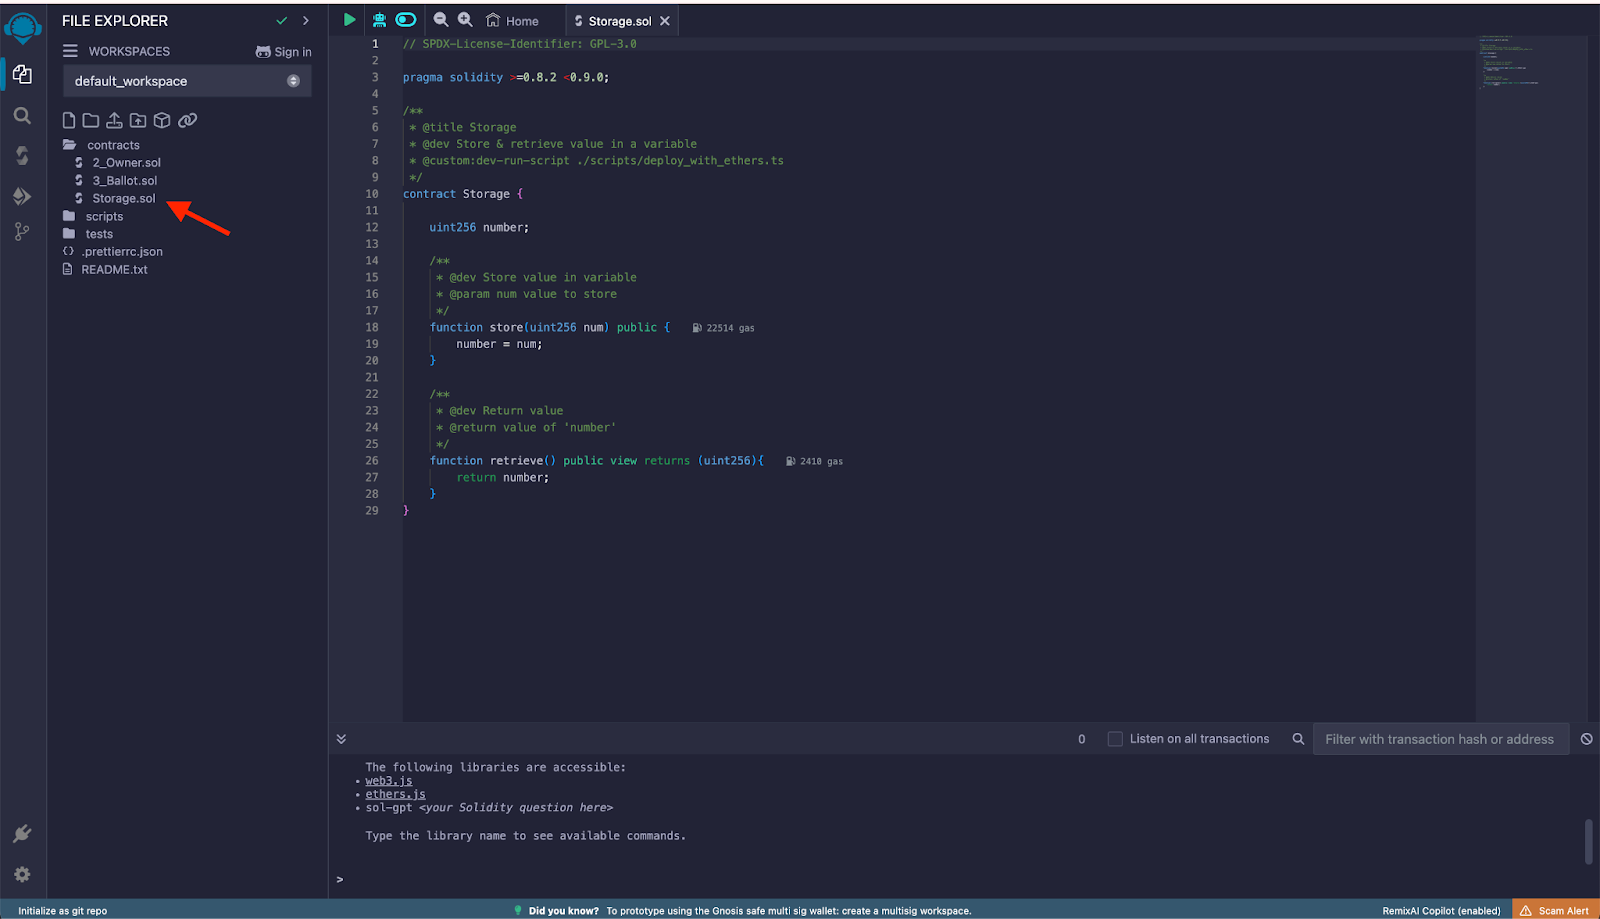Create a new folder in the workspace
This screenshot has width=1600, height=919.
[91, 120]
